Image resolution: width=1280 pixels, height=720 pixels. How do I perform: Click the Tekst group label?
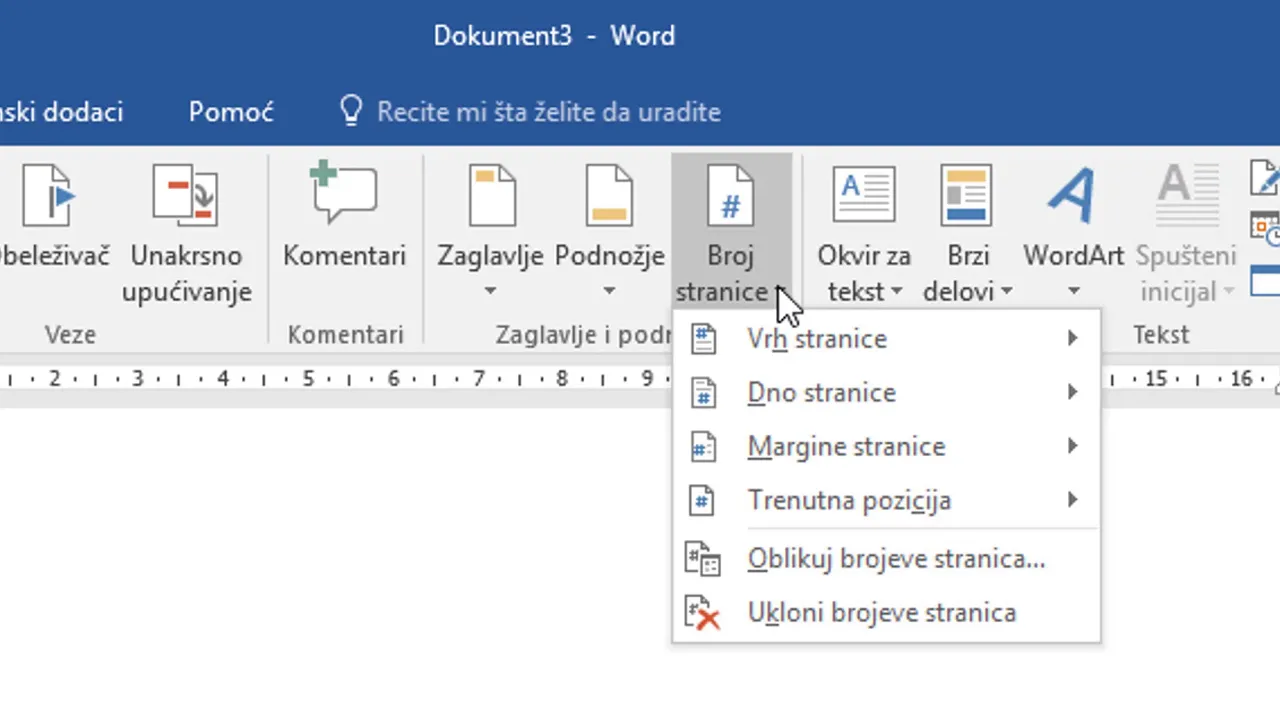pos(1160,335)
